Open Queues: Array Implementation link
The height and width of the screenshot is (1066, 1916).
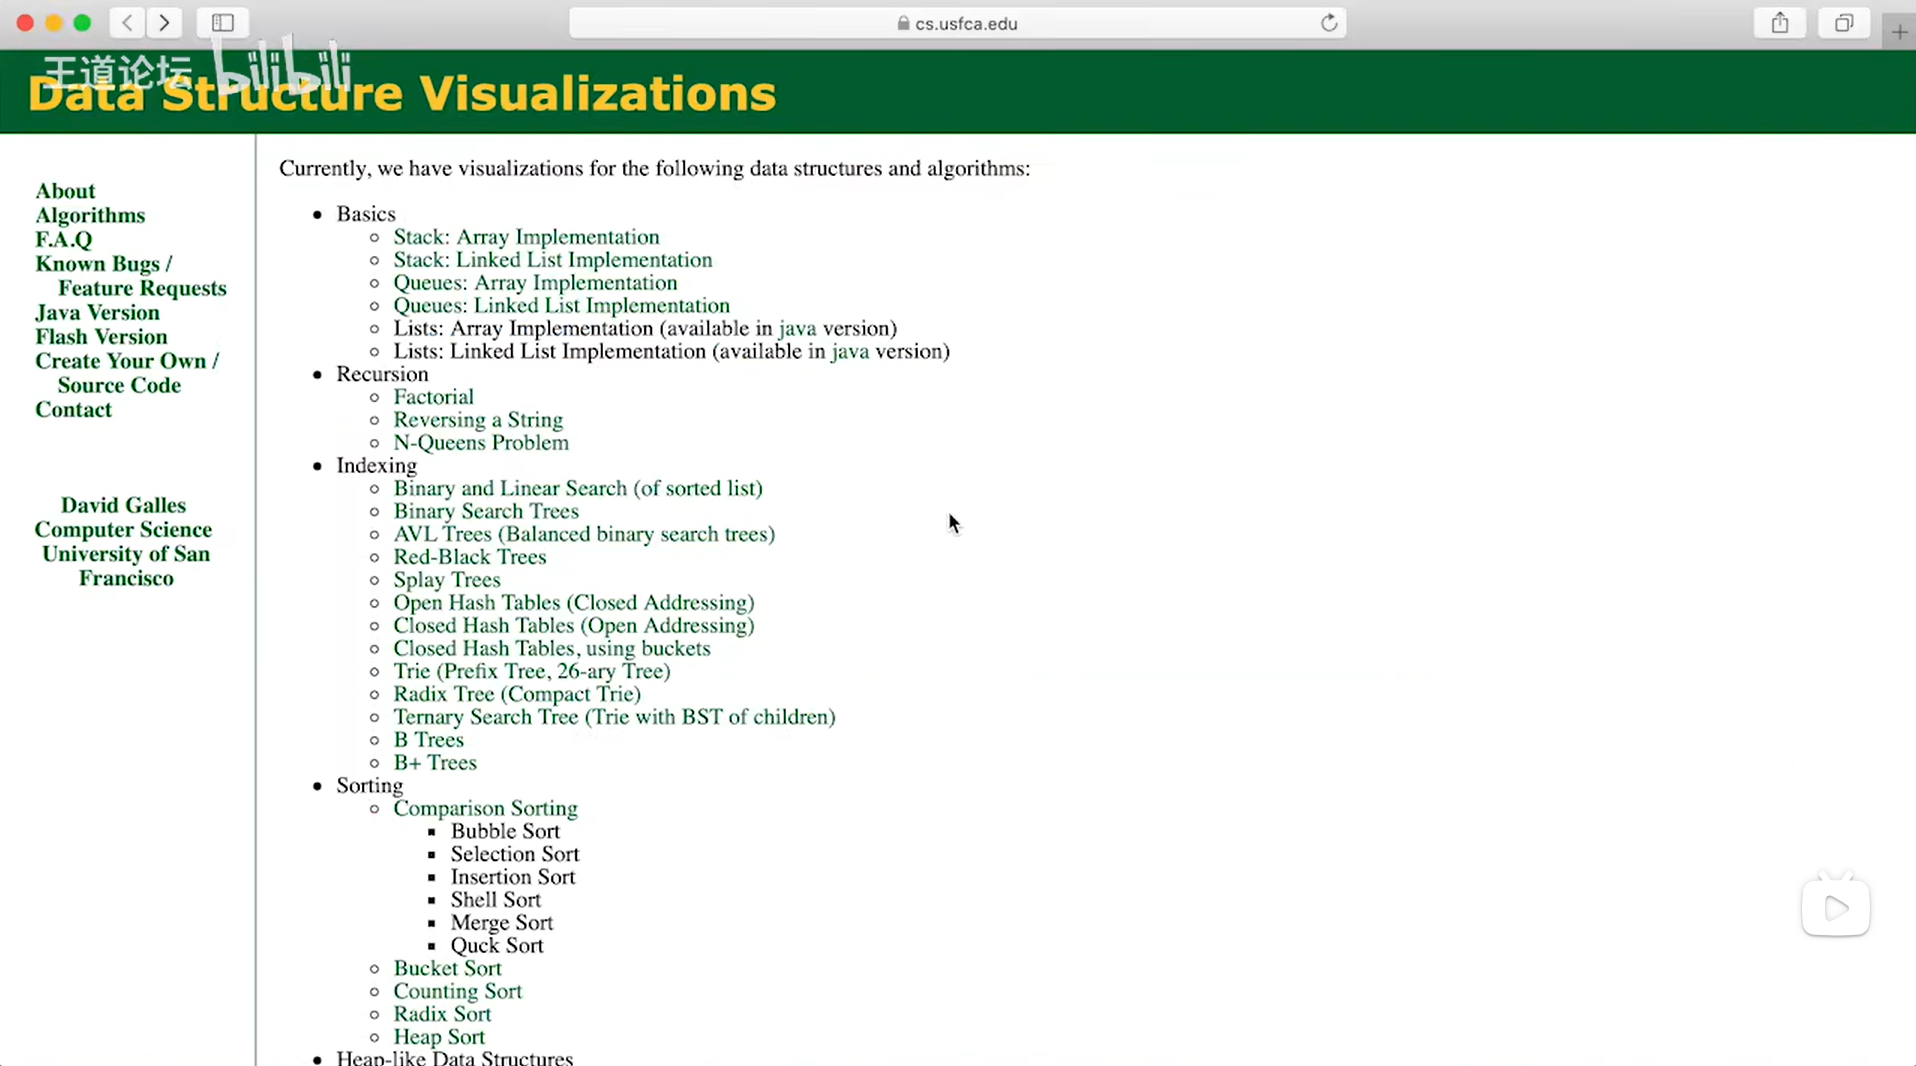click(x=535, y=283)
